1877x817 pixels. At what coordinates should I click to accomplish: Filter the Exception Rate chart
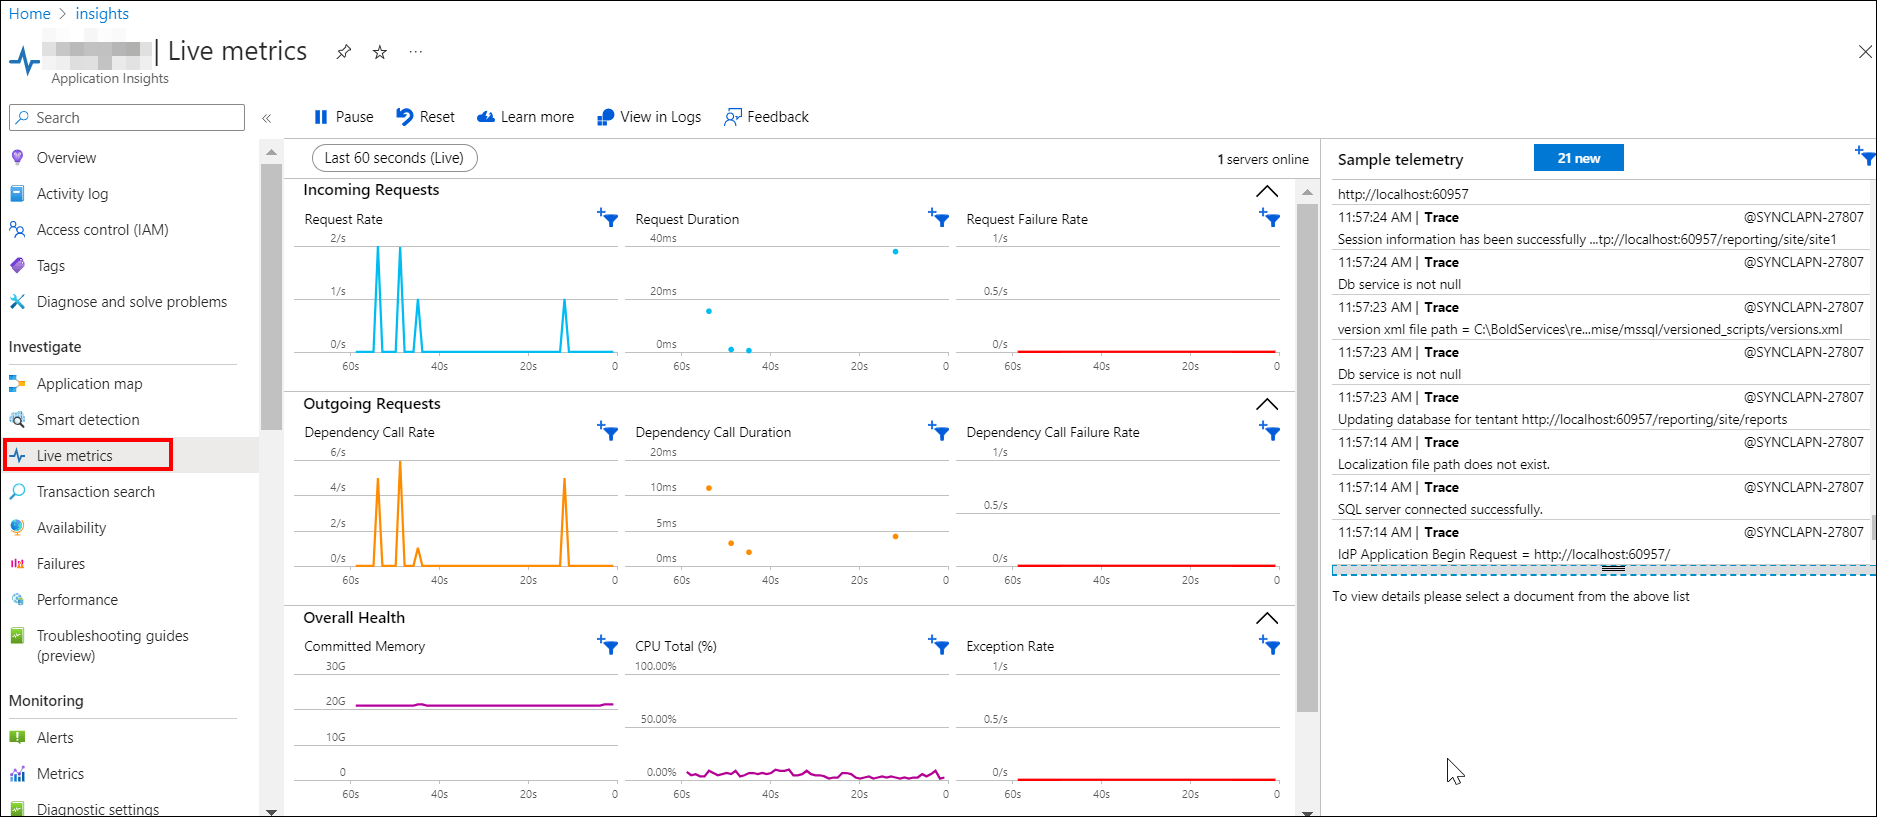(1269, 645)
